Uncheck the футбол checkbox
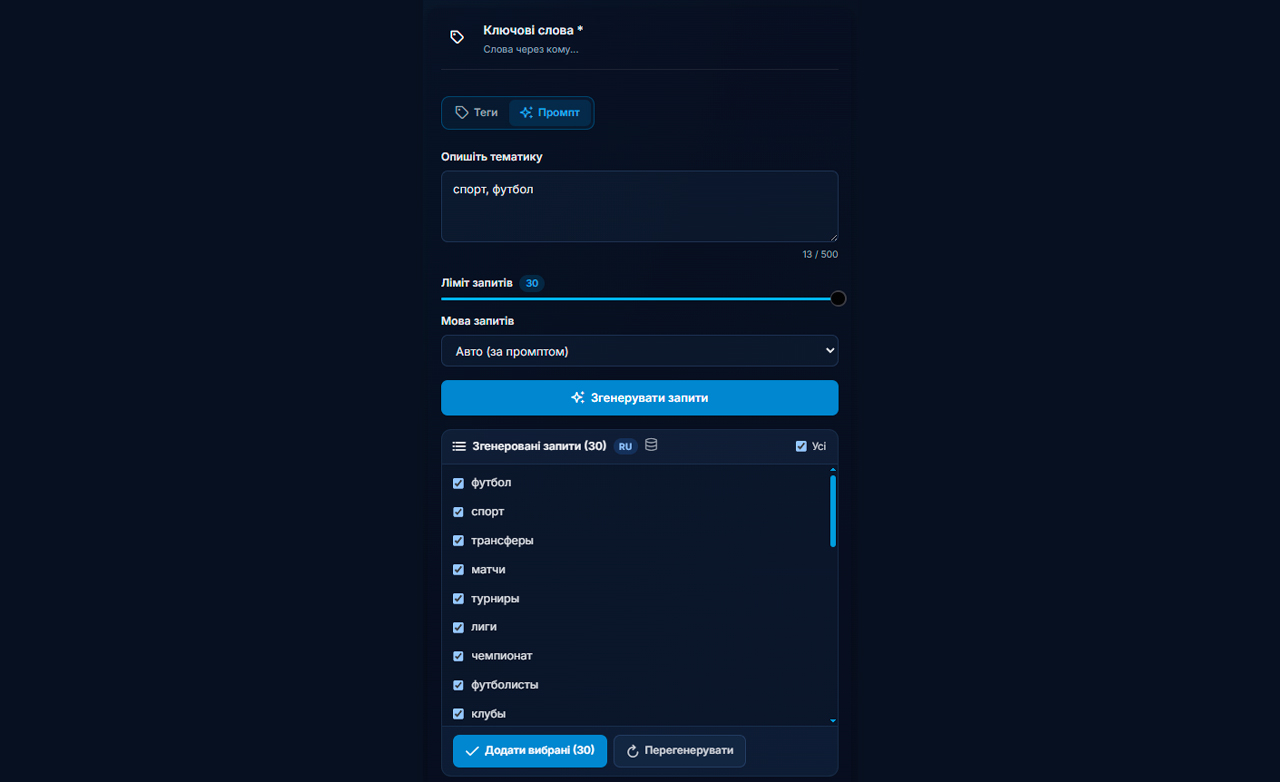 coord(458,483)
